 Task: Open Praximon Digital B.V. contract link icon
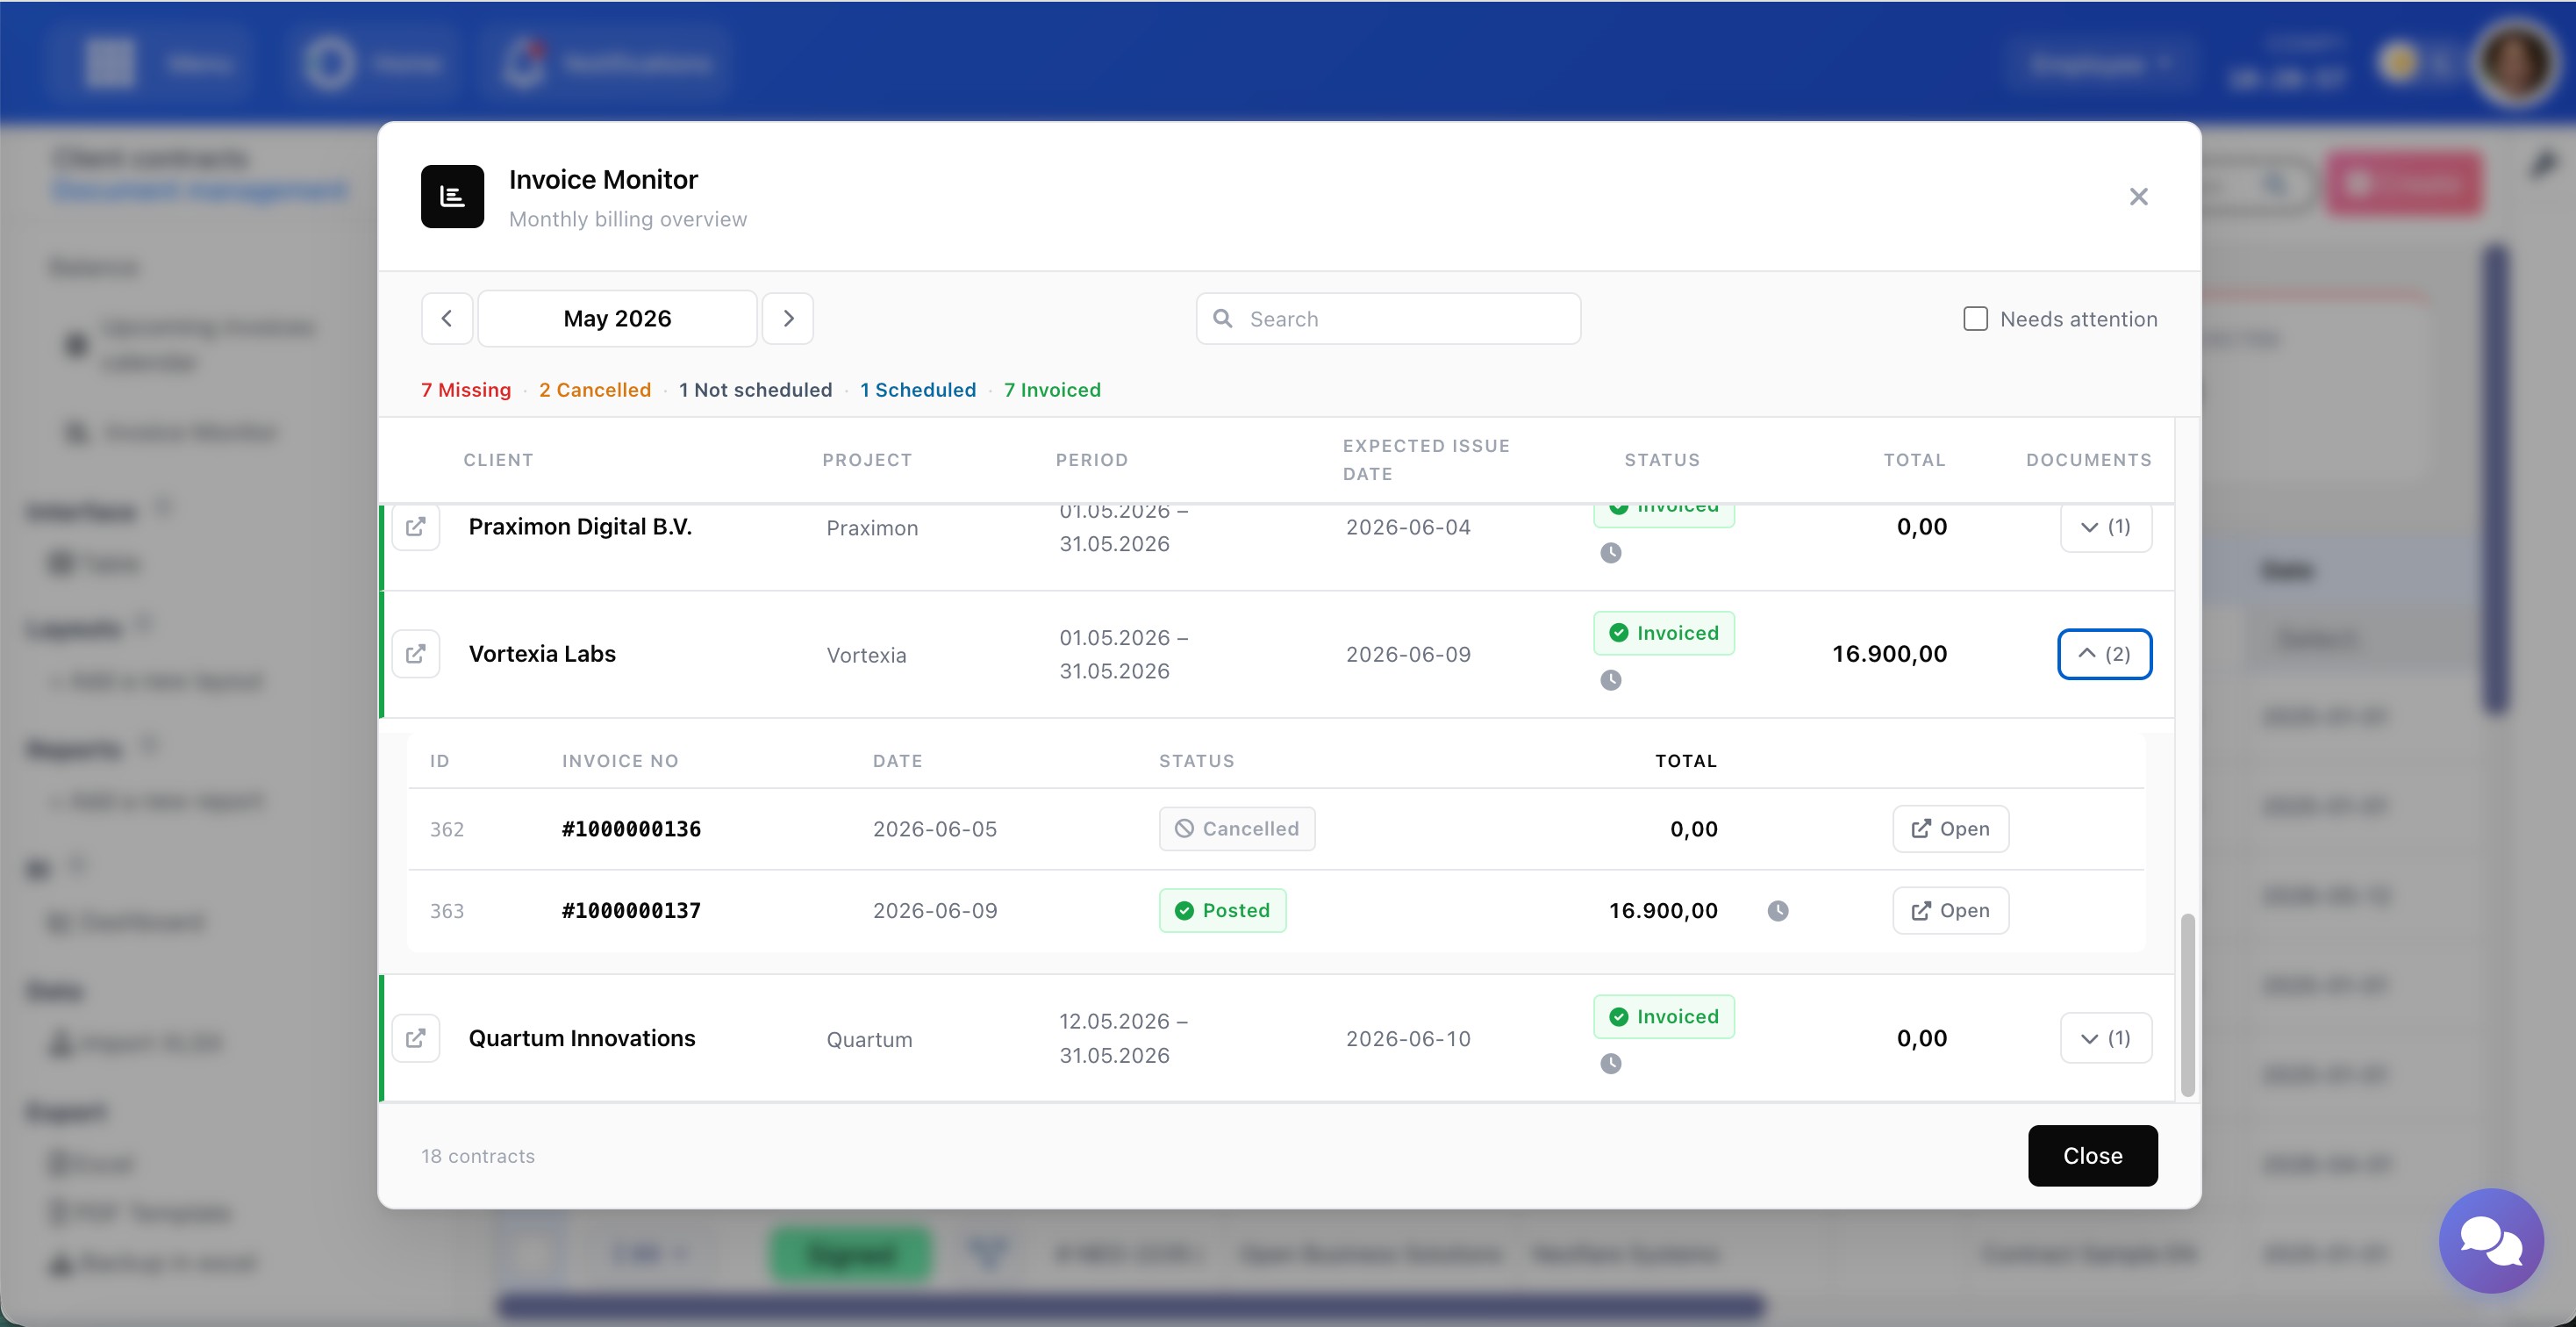416,526
